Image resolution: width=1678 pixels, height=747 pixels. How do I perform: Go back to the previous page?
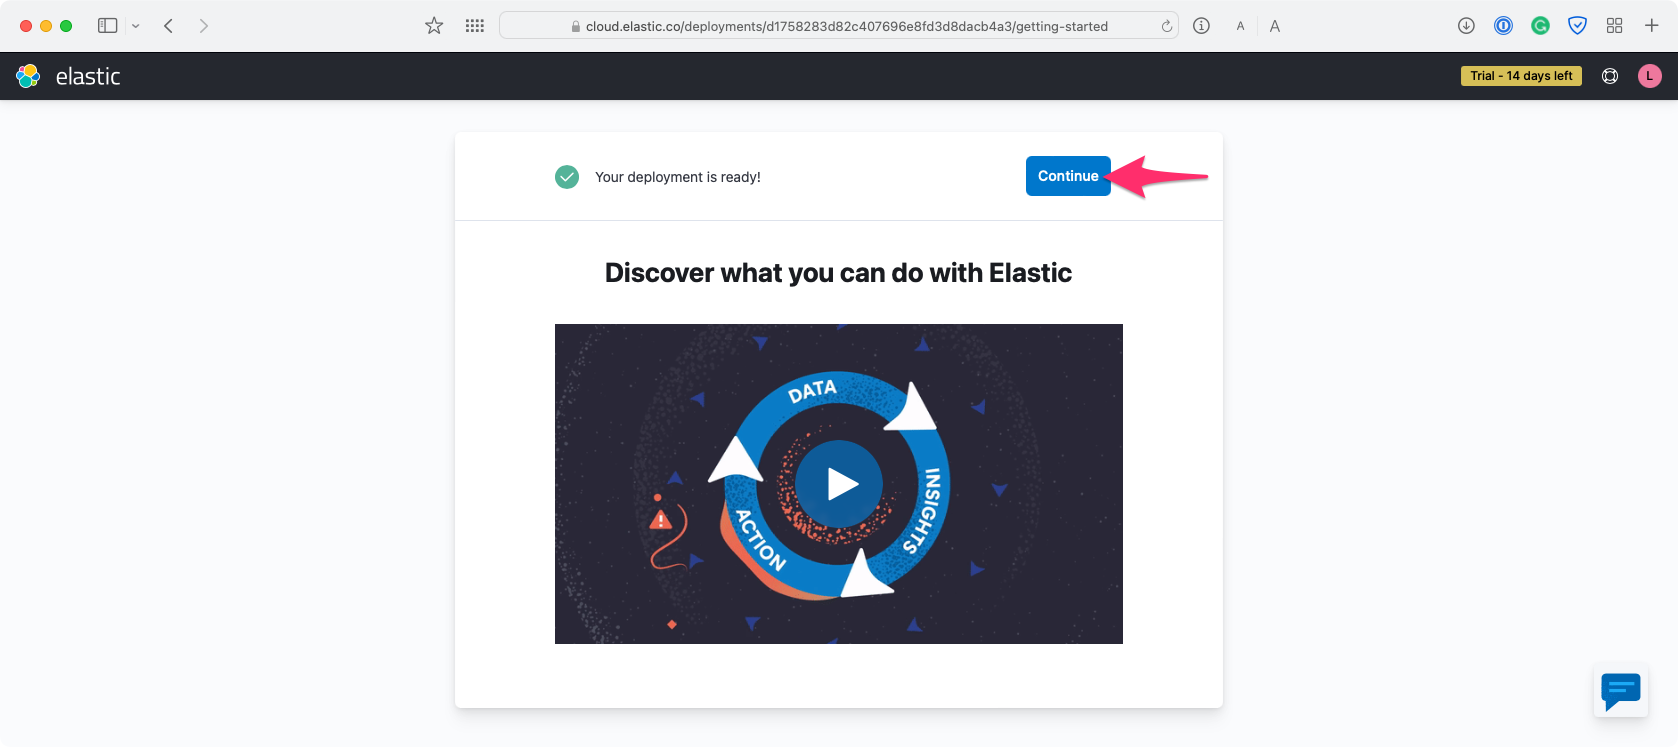[x=168, y=26]
